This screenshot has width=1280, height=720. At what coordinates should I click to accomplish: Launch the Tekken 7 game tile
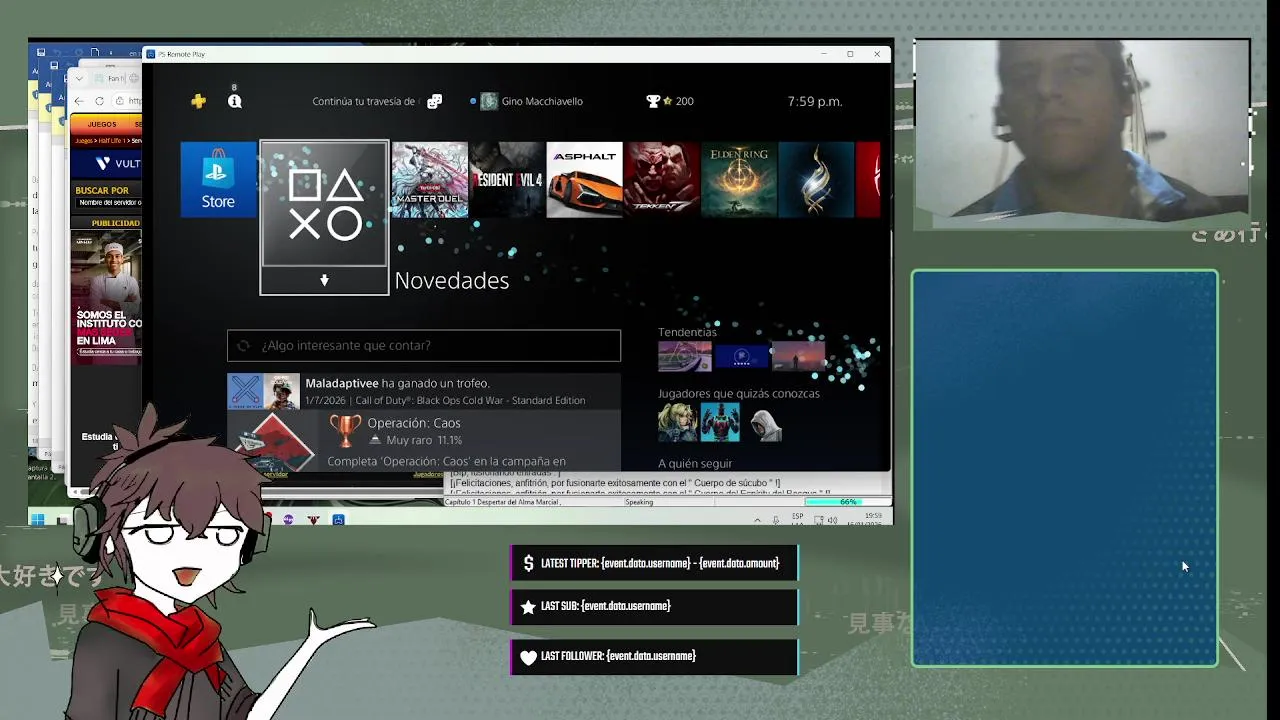pos(662,179)
